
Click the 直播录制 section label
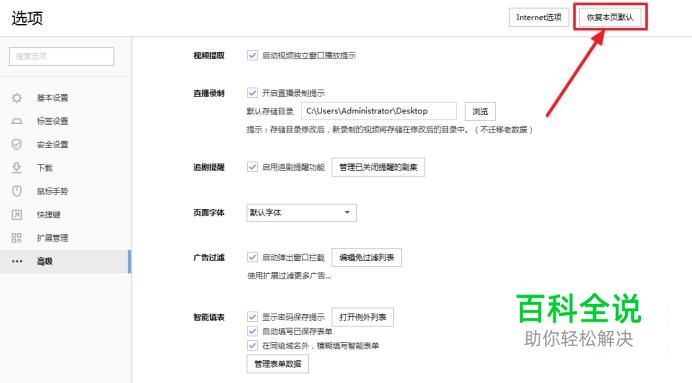pyautogui.click(x=209, y=93)
